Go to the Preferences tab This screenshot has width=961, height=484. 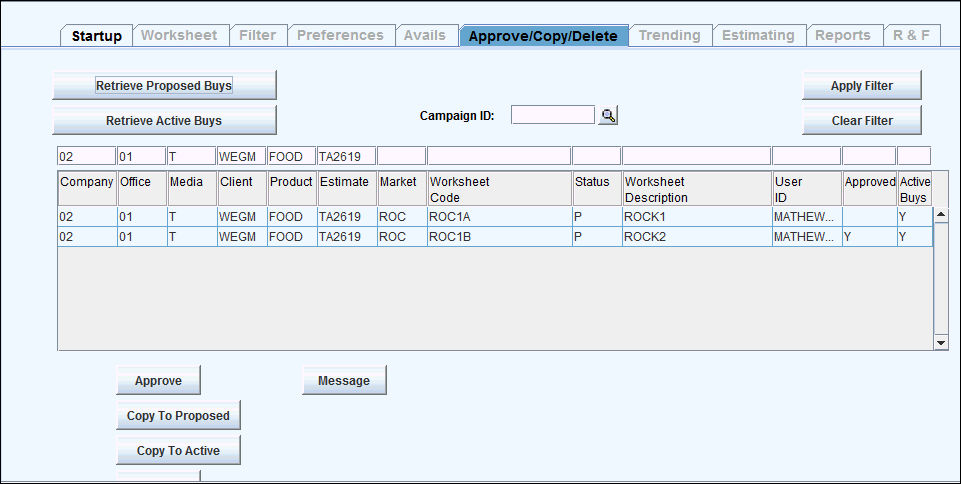click(340, 35)
